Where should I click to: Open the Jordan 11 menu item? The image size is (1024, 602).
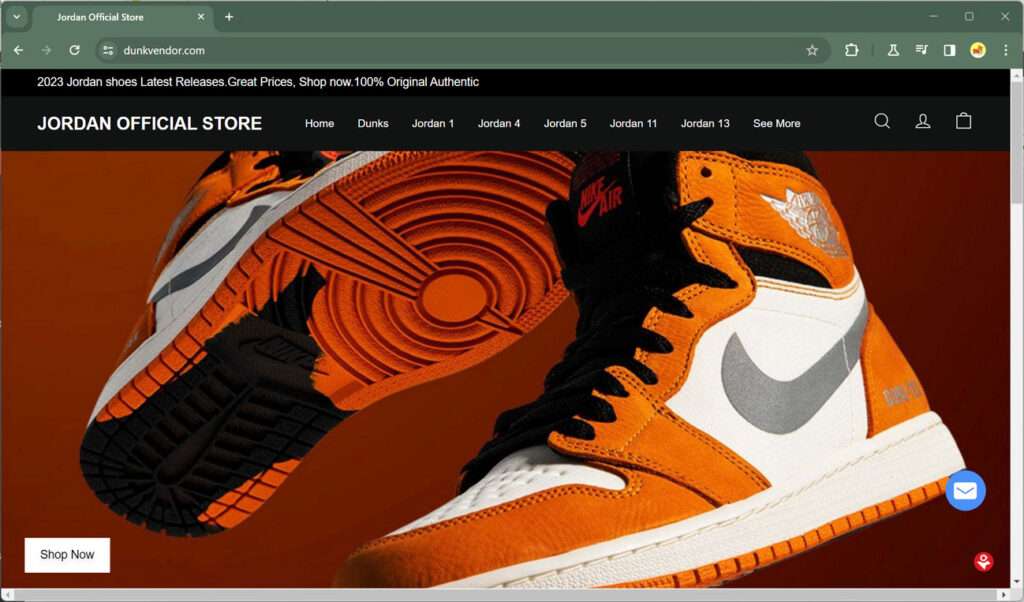[x=633, y=123]
